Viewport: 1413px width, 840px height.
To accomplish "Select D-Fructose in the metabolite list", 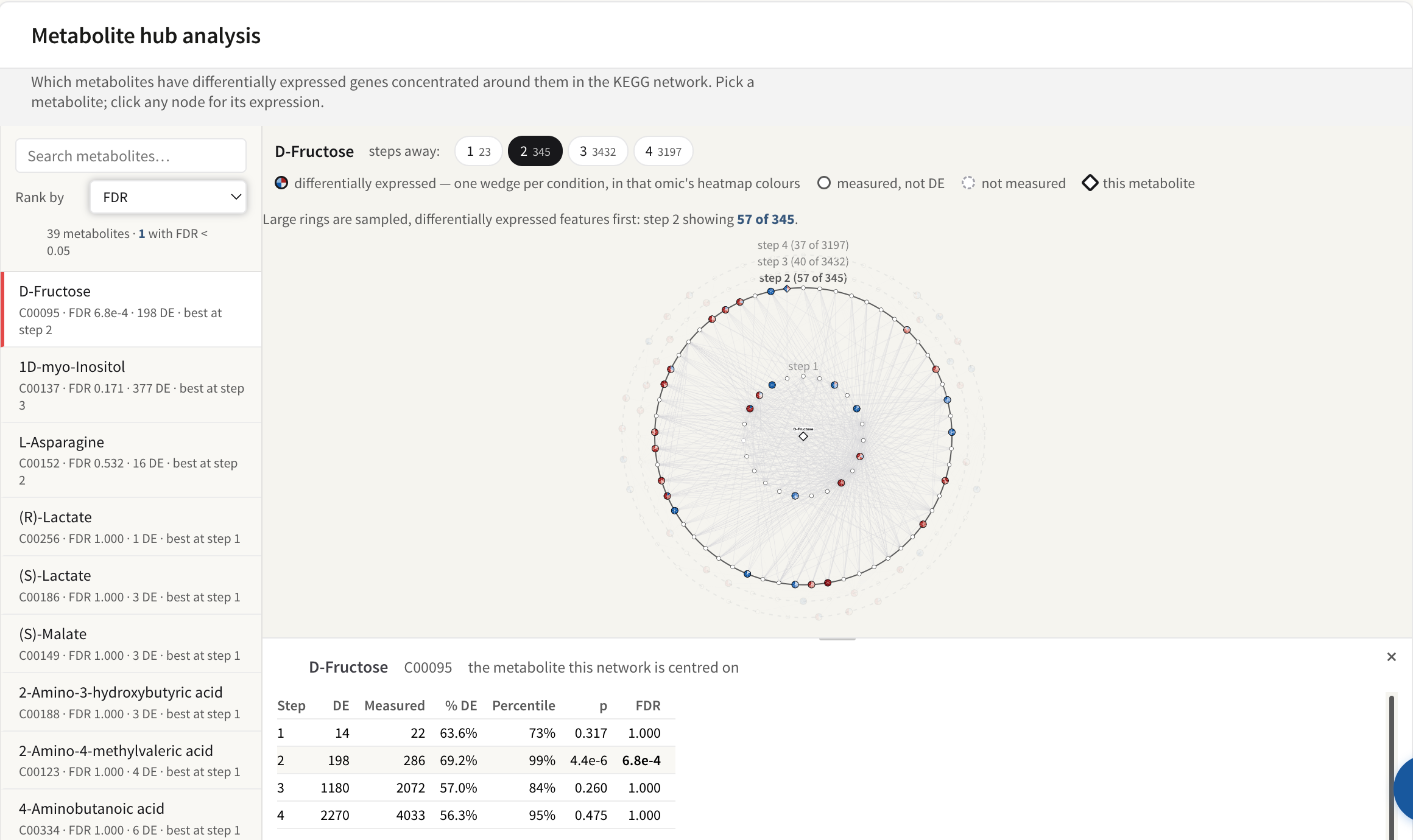I will [131, 309].
